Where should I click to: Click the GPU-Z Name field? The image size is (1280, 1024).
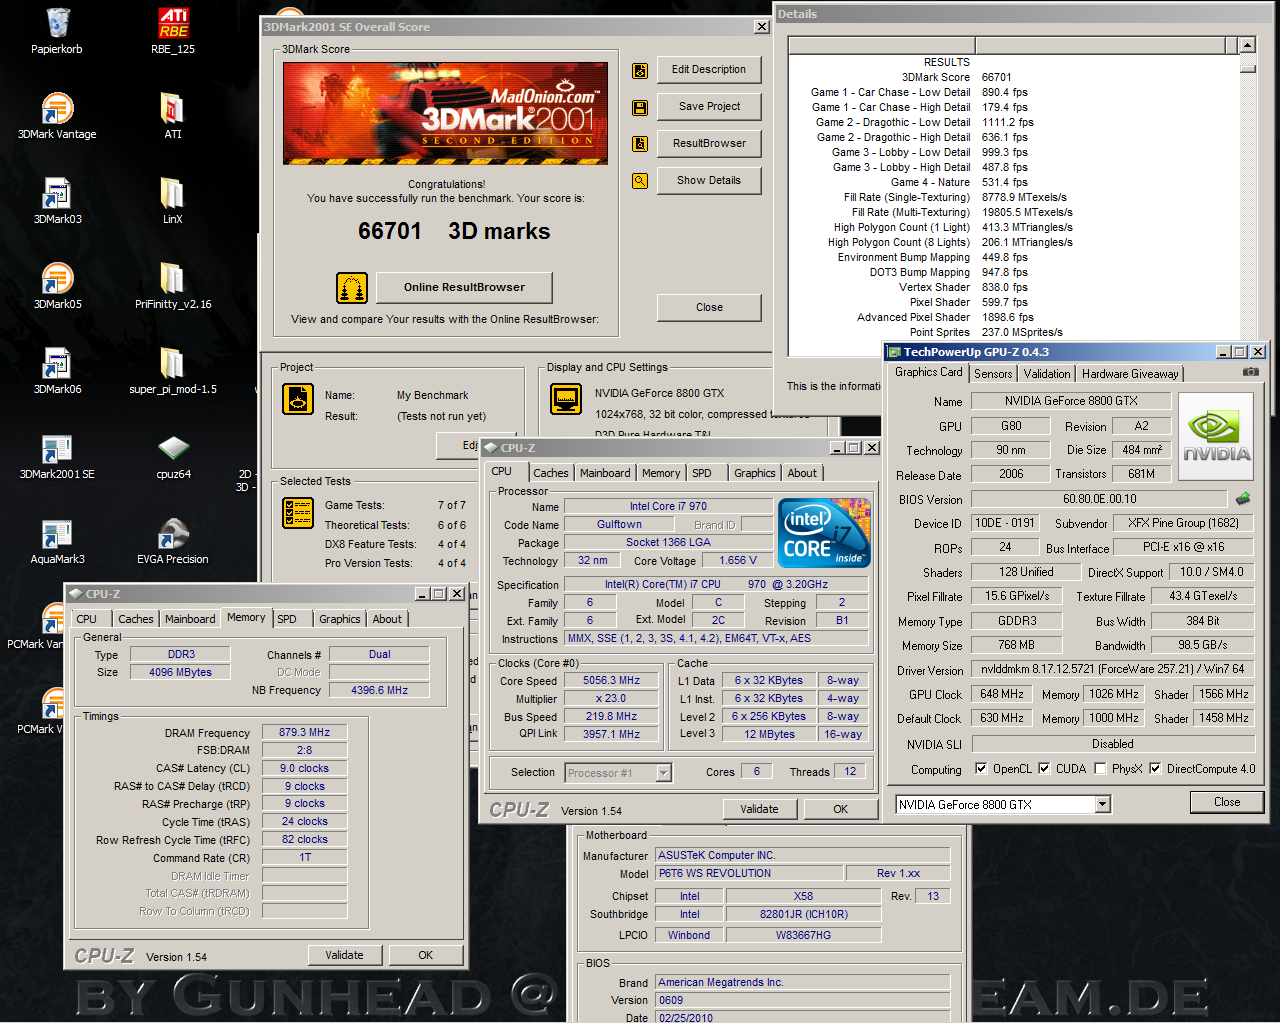tap(1071, 401)
